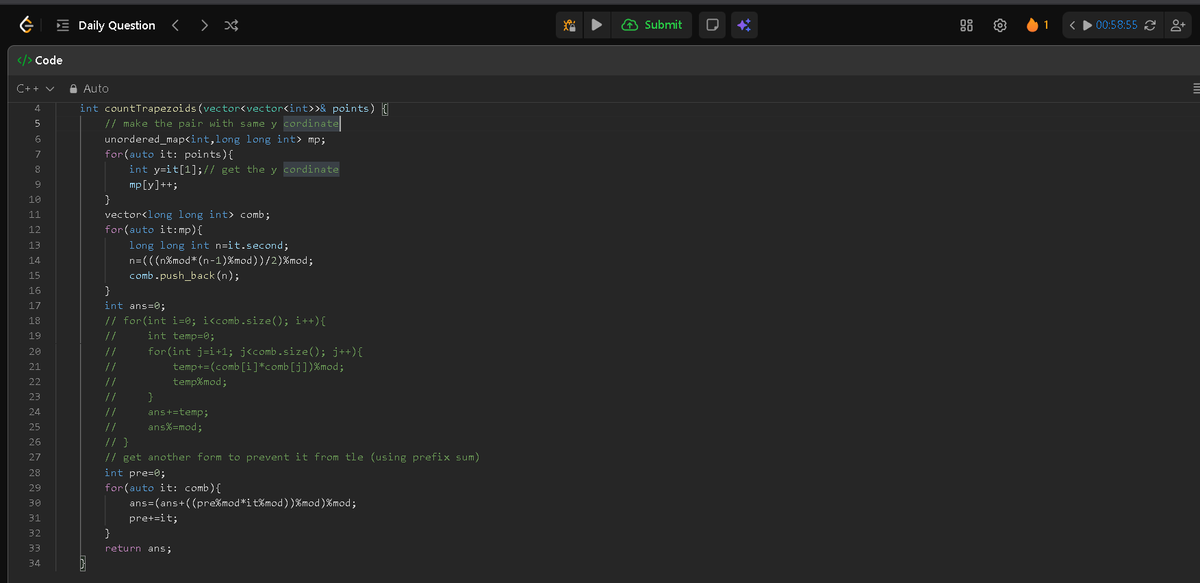
Task: Click line number 30 in the gutter
Action: pos(35,503)
